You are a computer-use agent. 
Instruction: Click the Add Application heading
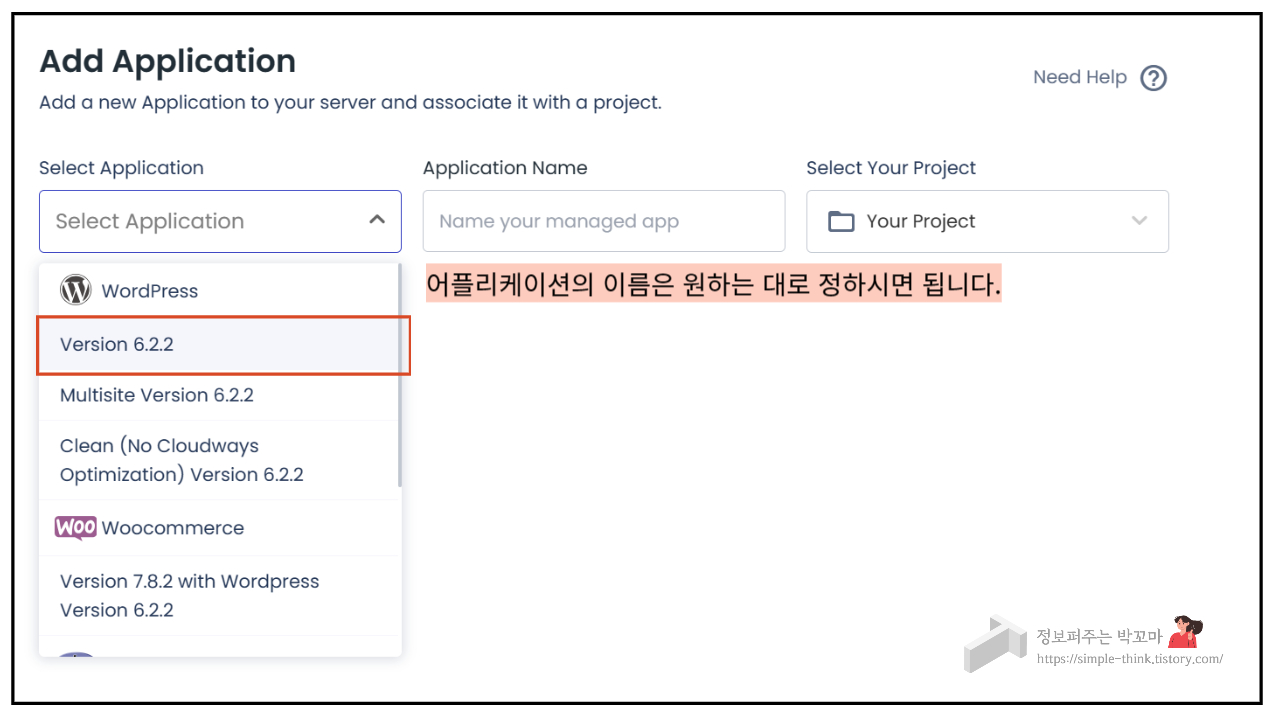pos(168,61)
